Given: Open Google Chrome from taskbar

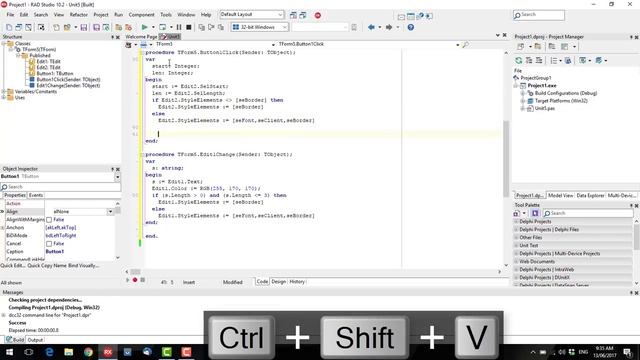Looking at the screenshot, I should [x=88, y=352].
